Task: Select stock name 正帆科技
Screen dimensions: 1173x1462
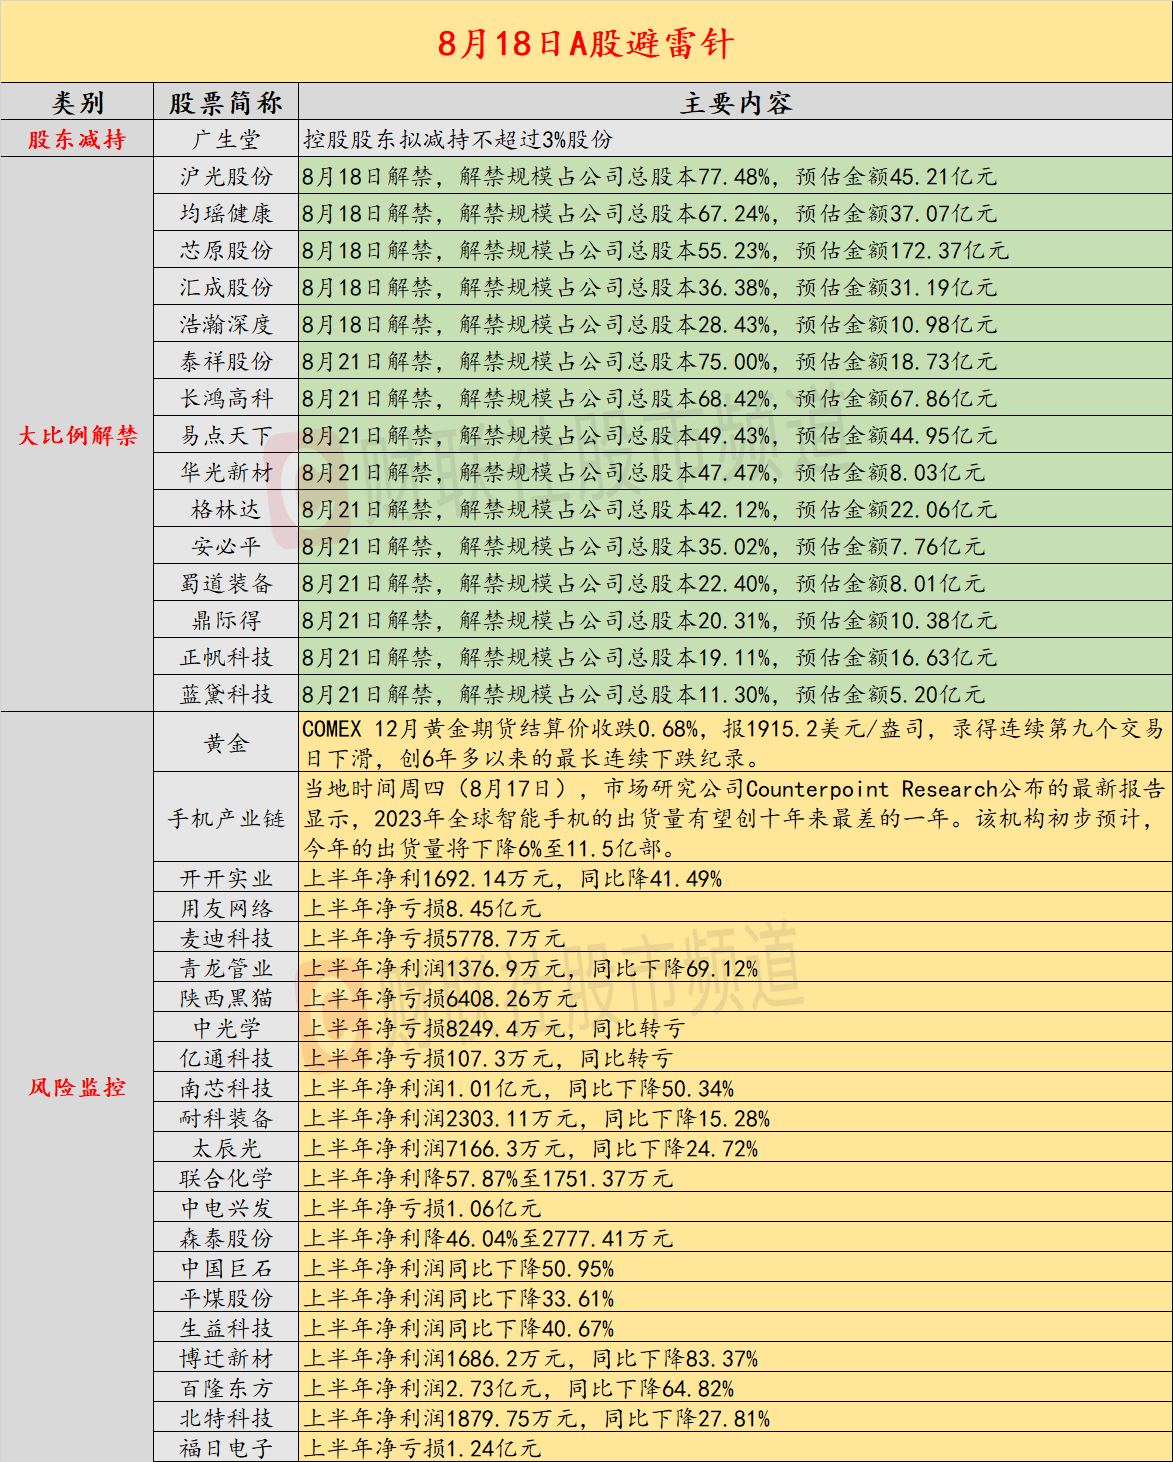Action: click(x=226, y=657)
